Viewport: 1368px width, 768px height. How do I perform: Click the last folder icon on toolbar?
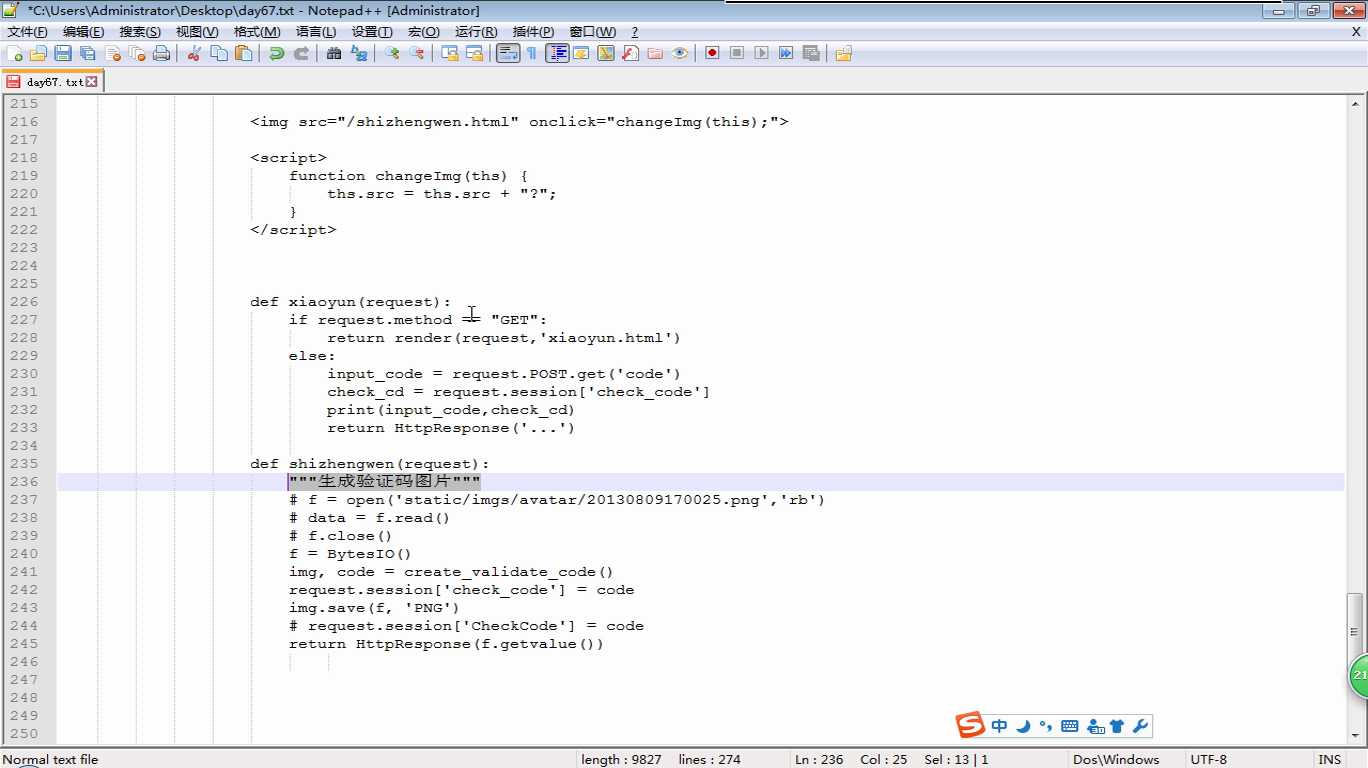[843, 53]
